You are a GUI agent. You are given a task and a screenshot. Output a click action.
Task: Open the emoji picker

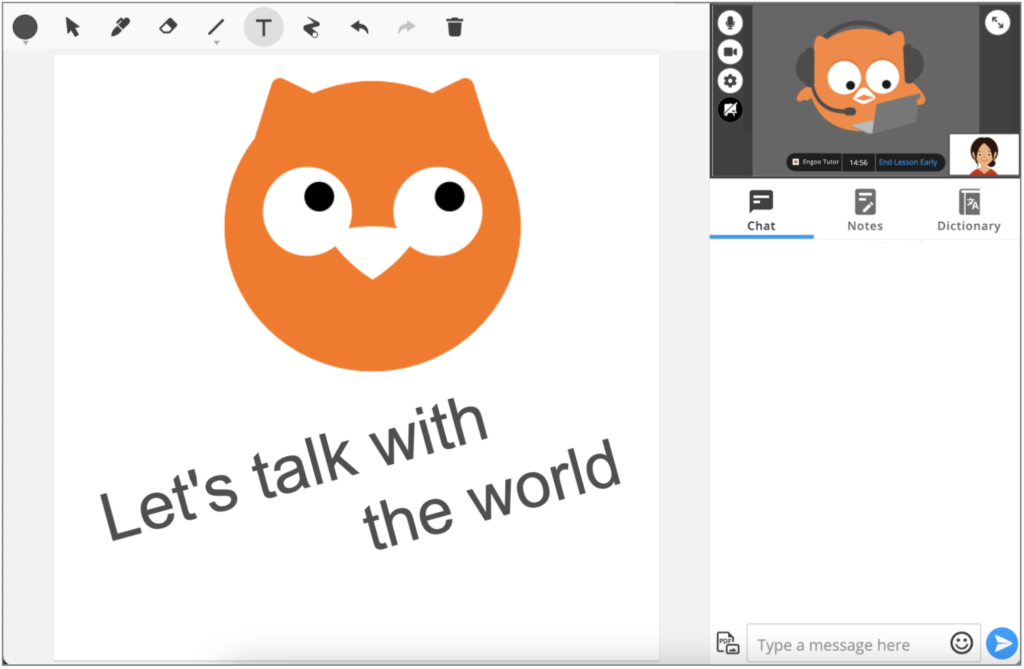[961, 644]
